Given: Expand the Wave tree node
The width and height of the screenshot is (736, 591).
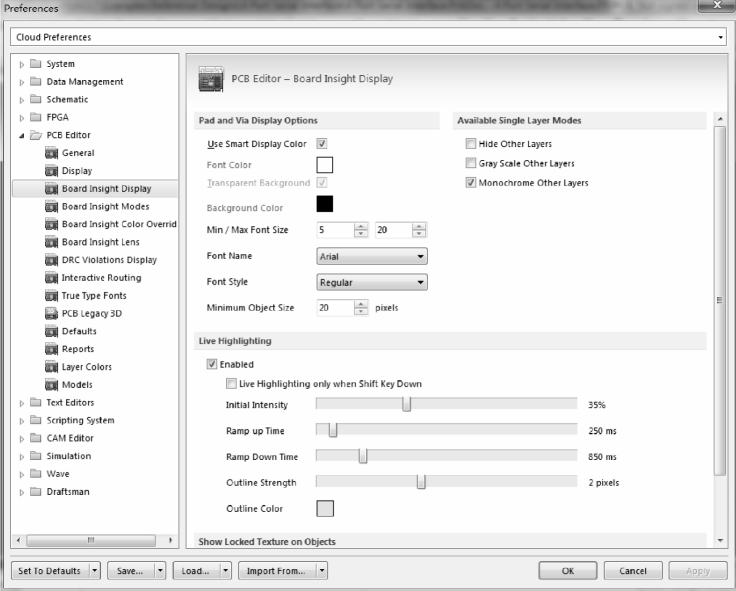Looking at the screenshot, I should 22,475.
